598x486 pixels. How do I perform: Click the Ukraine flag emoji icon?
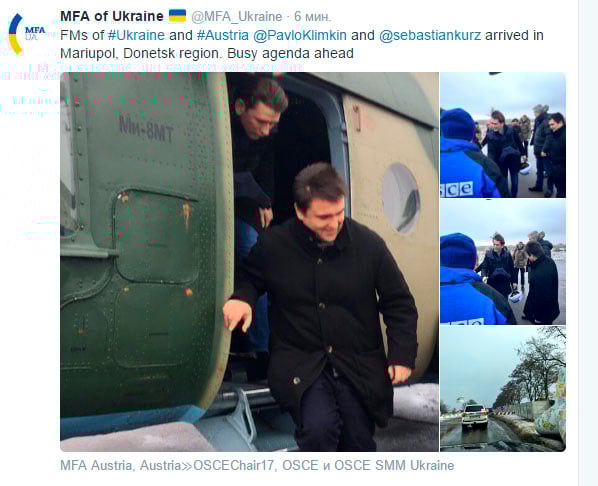click(177, 16)
